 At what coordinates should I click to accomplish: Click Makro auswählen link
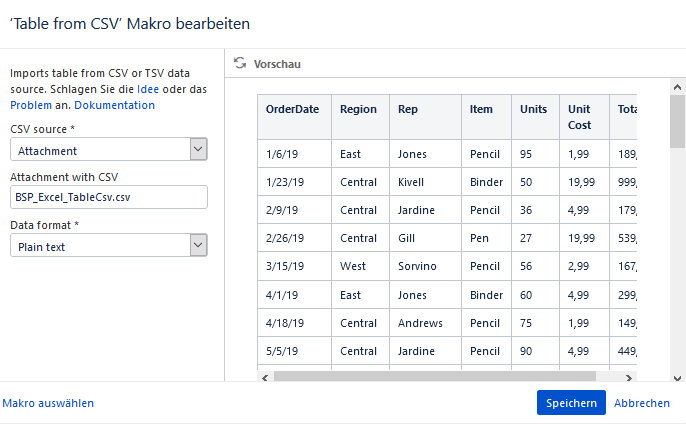[x=48, y=403]
